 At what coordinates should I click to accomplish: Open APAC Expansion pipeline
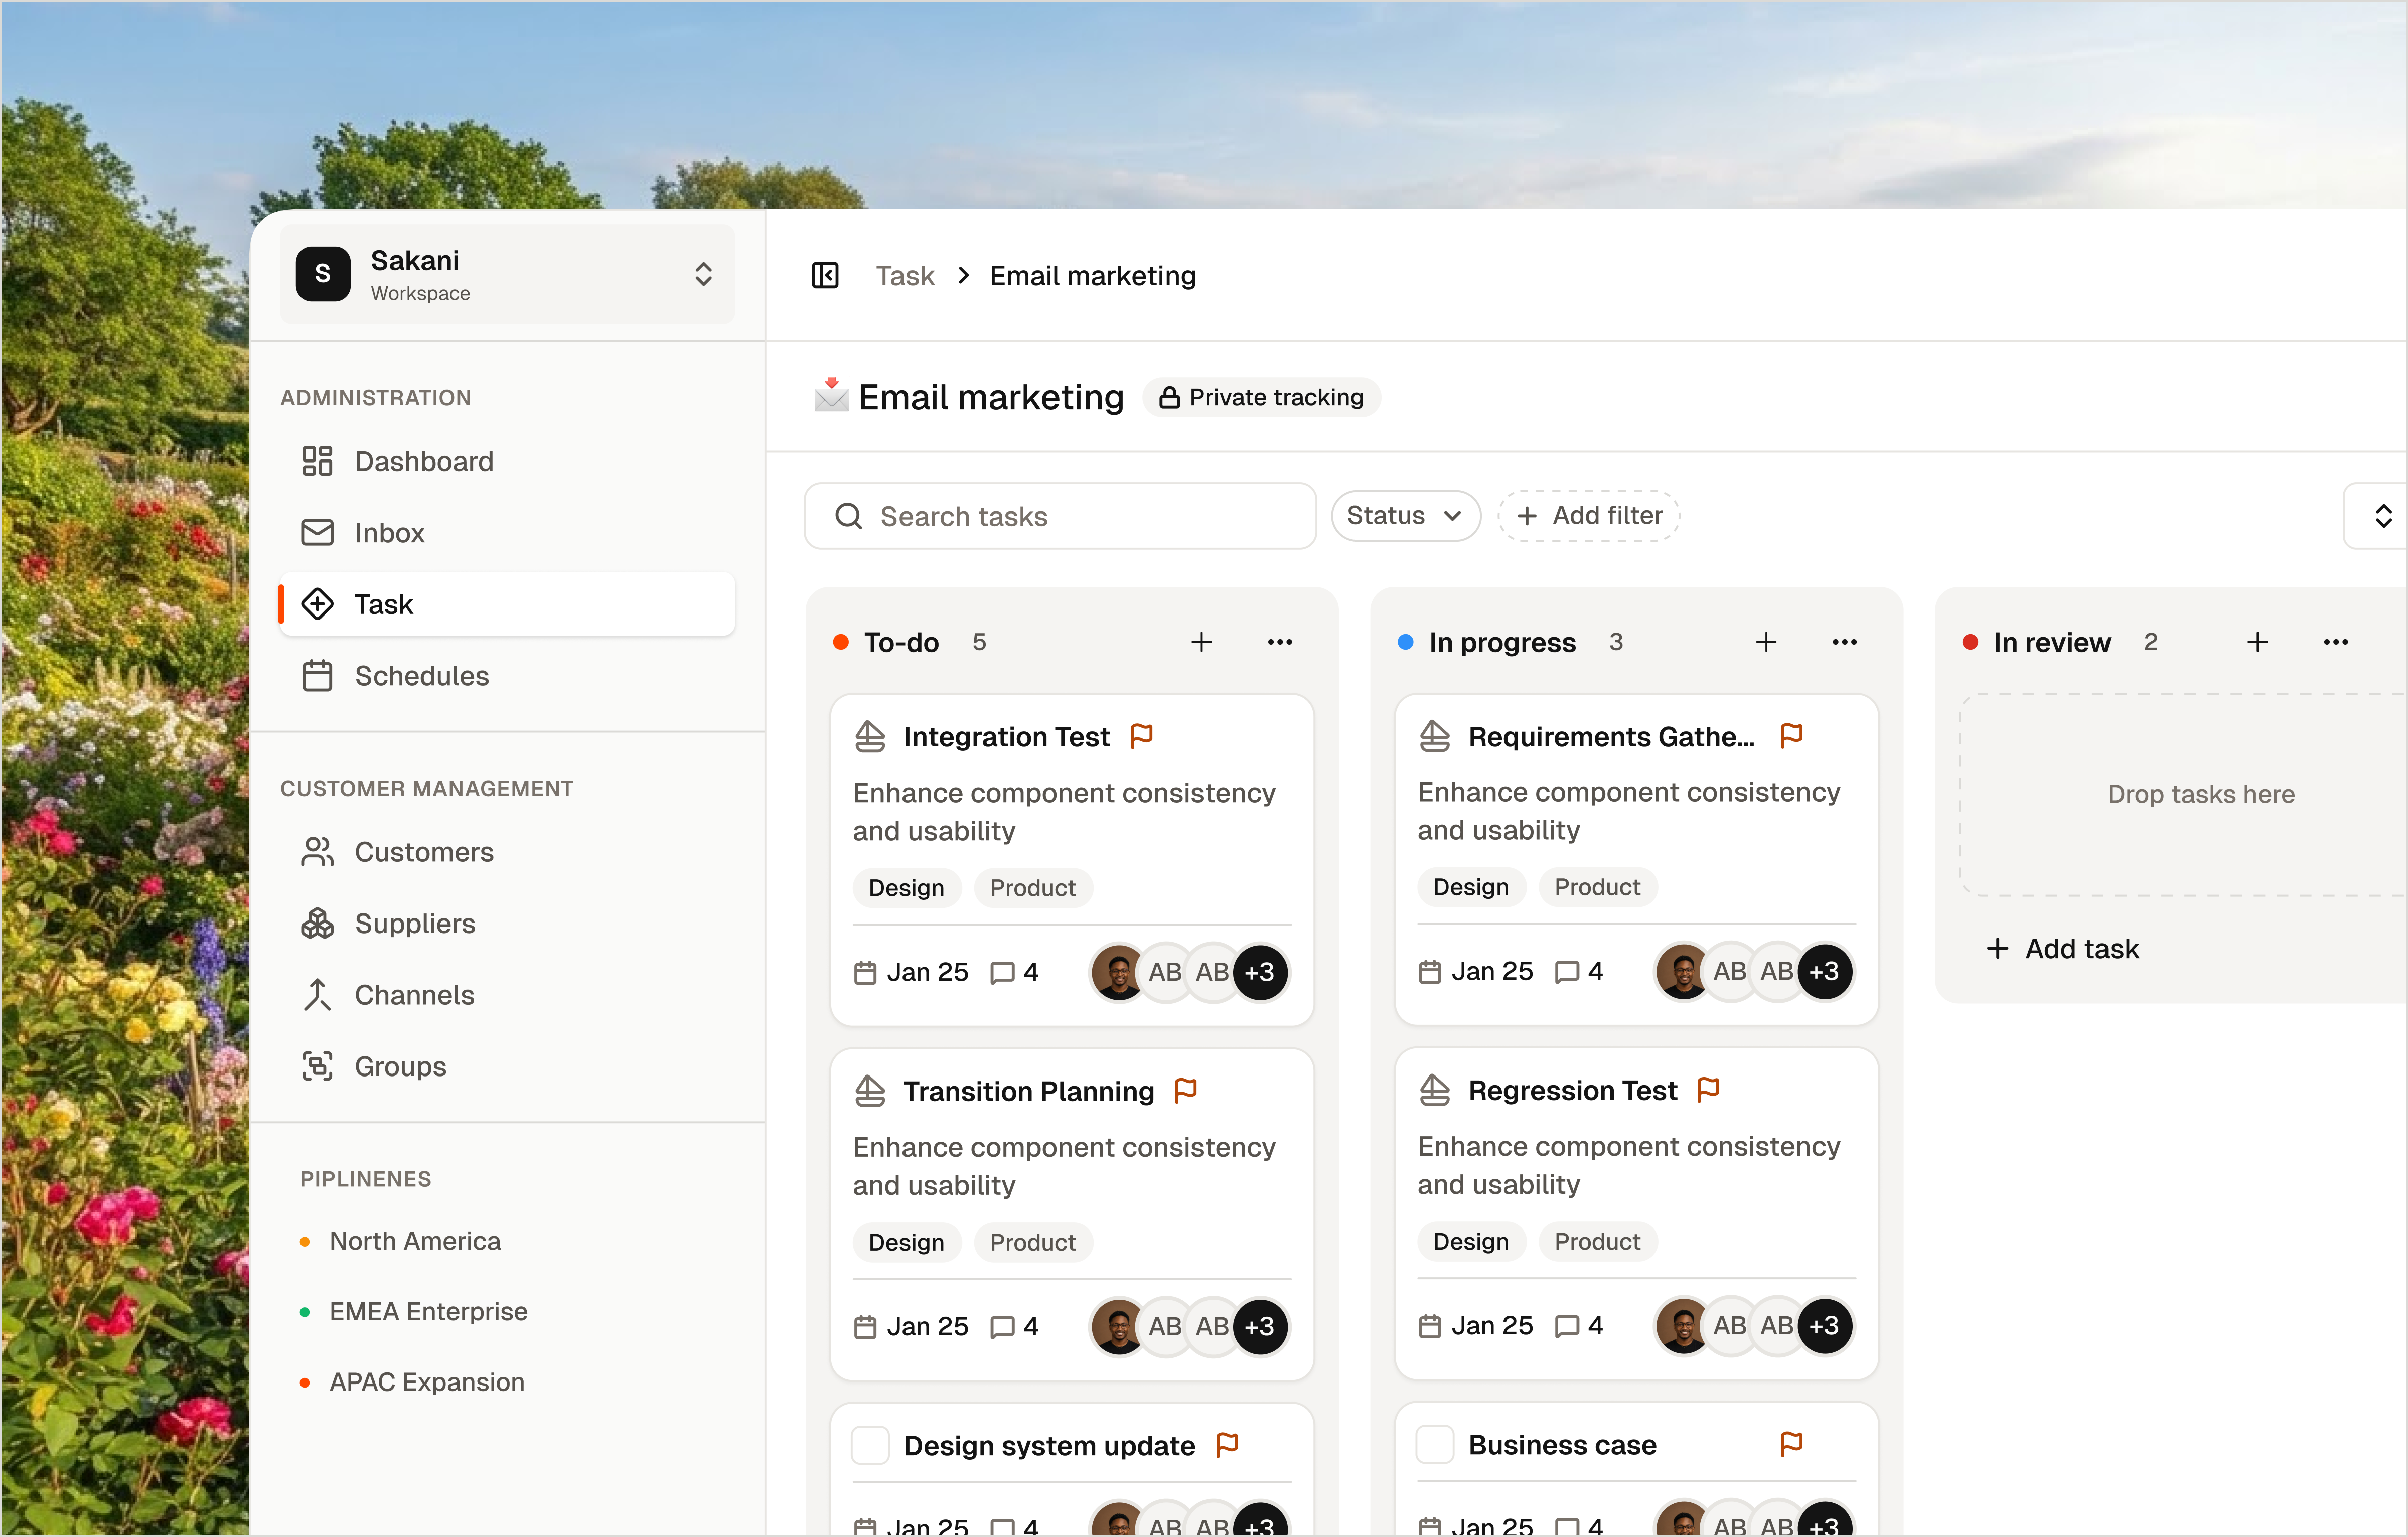coord(412,1382)
